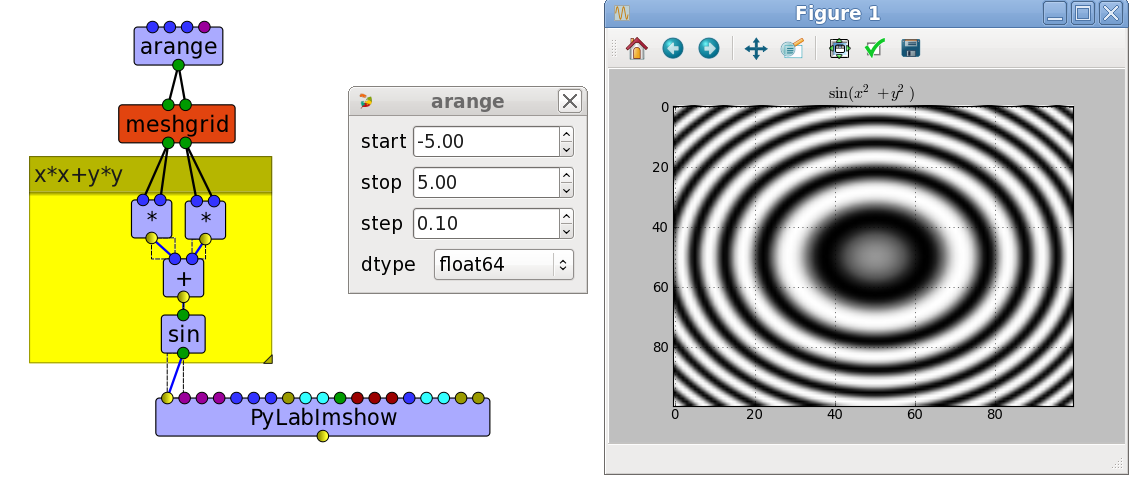Go forward to next view
Screen dimensions: 1136x481
(x=709, y=49)
